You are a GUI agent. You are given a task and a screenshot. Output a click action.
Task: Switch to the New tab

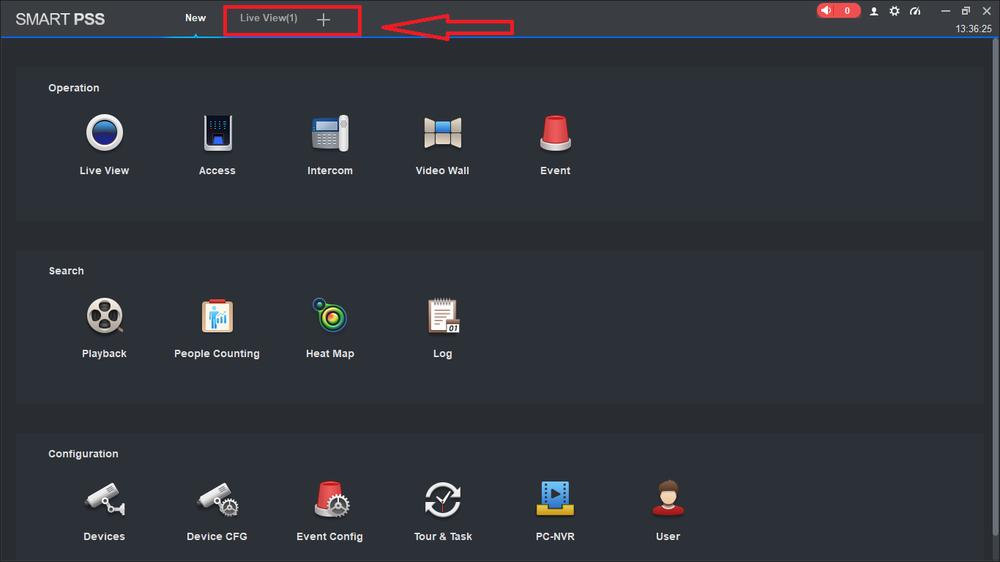(195, 18)
